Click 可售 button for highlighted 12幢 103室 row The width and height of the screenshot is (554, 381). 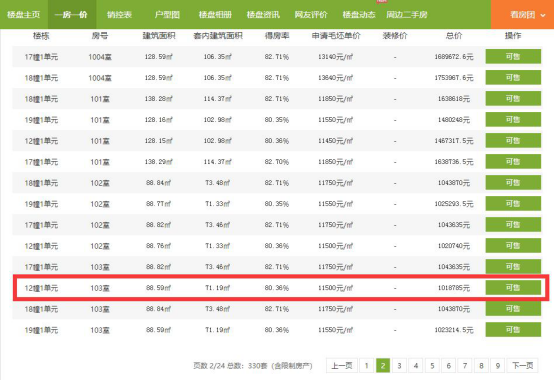coord(513,288)
